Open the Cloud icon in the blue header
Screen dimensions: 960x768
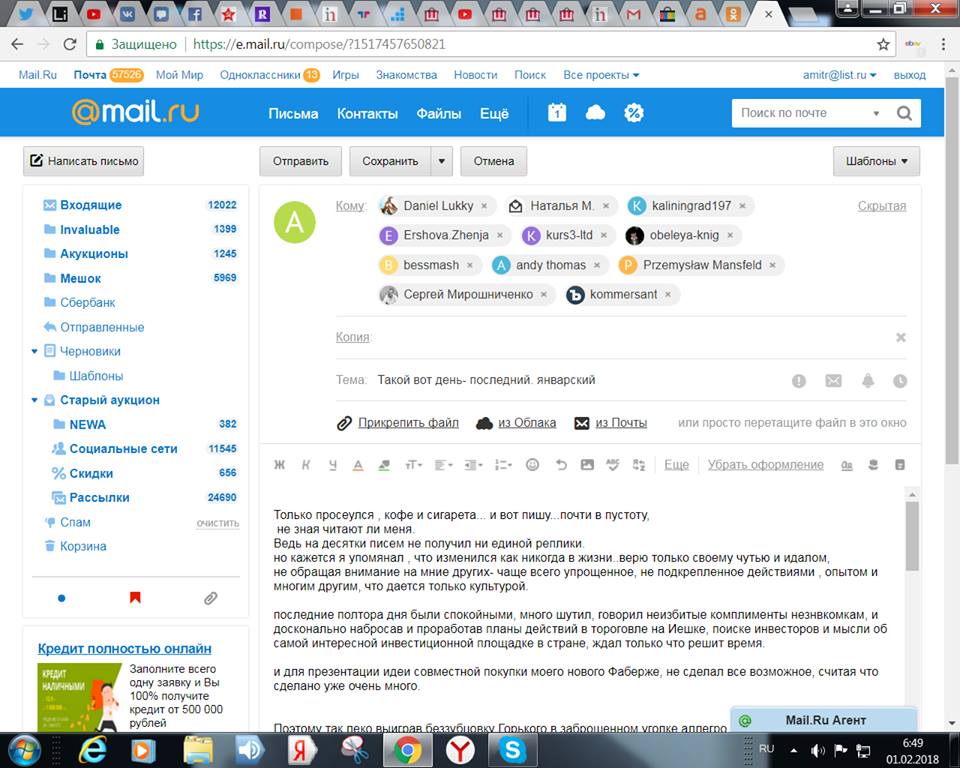[x=595, y=113]
